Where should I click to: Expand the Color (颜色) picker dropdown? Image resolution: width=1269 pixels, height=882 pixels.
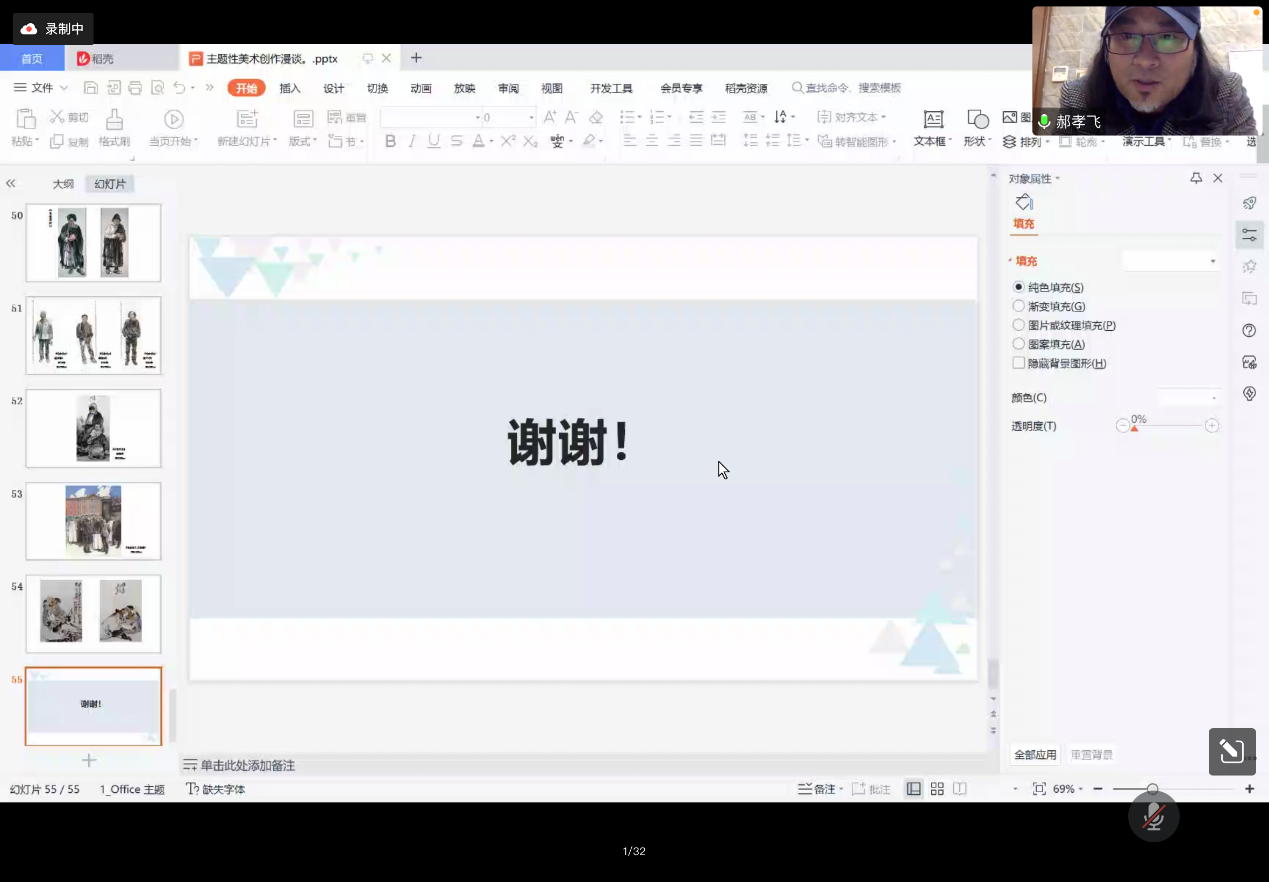tap(1188, 398)
